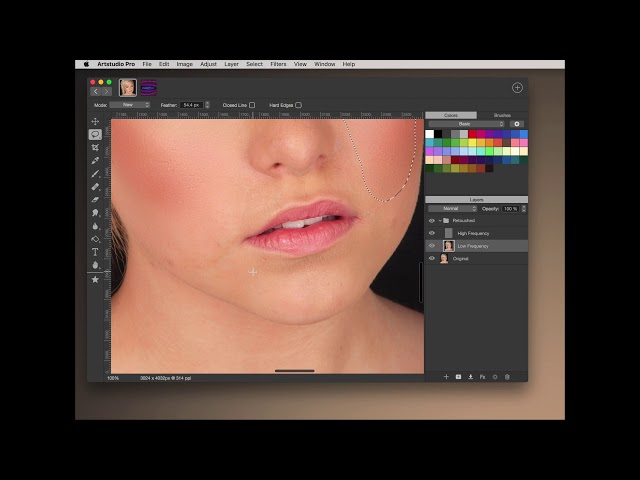Enable the Hard Edges checkbox
640x480 pixels.
[x=298, y=105]
